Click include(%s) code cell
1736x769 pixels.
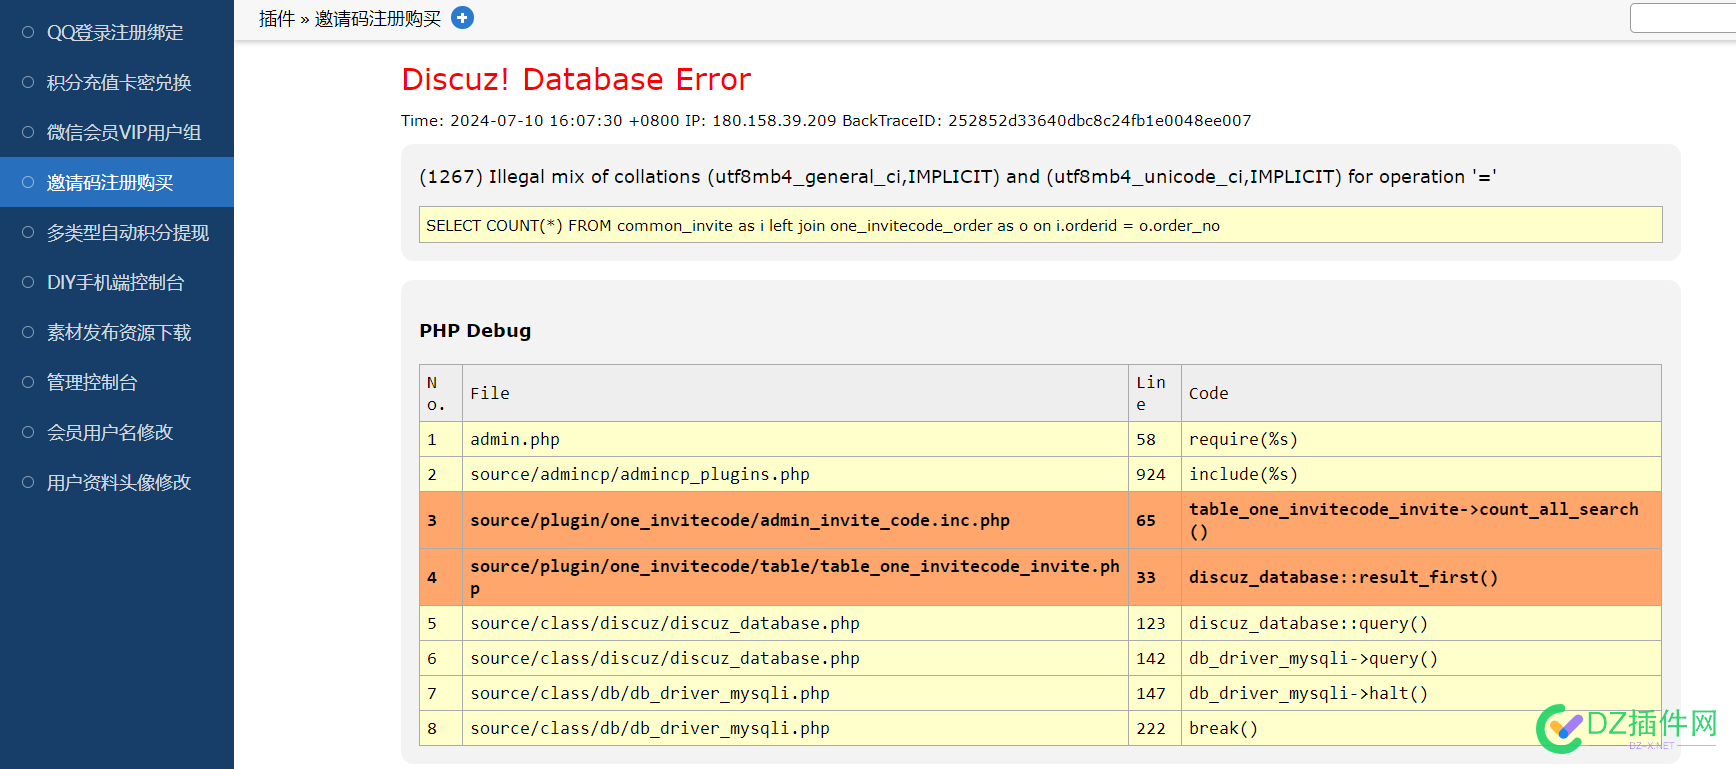[1421, 474]
